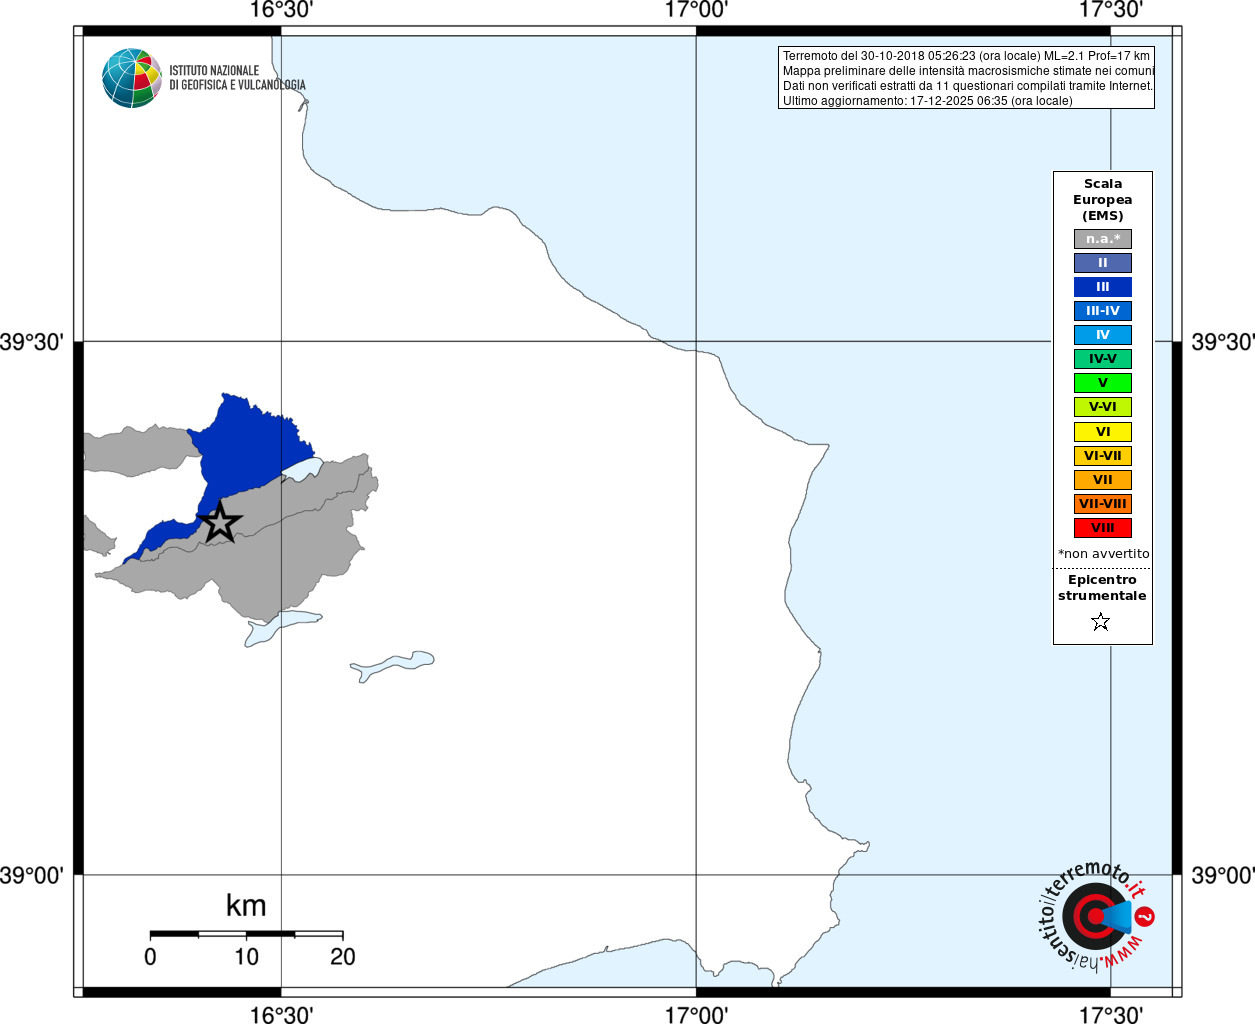The image size is (1255, 1024).
Task: Select the yellow VI legend swatch
Action: pyautogui.click(x=1103, y=432)
